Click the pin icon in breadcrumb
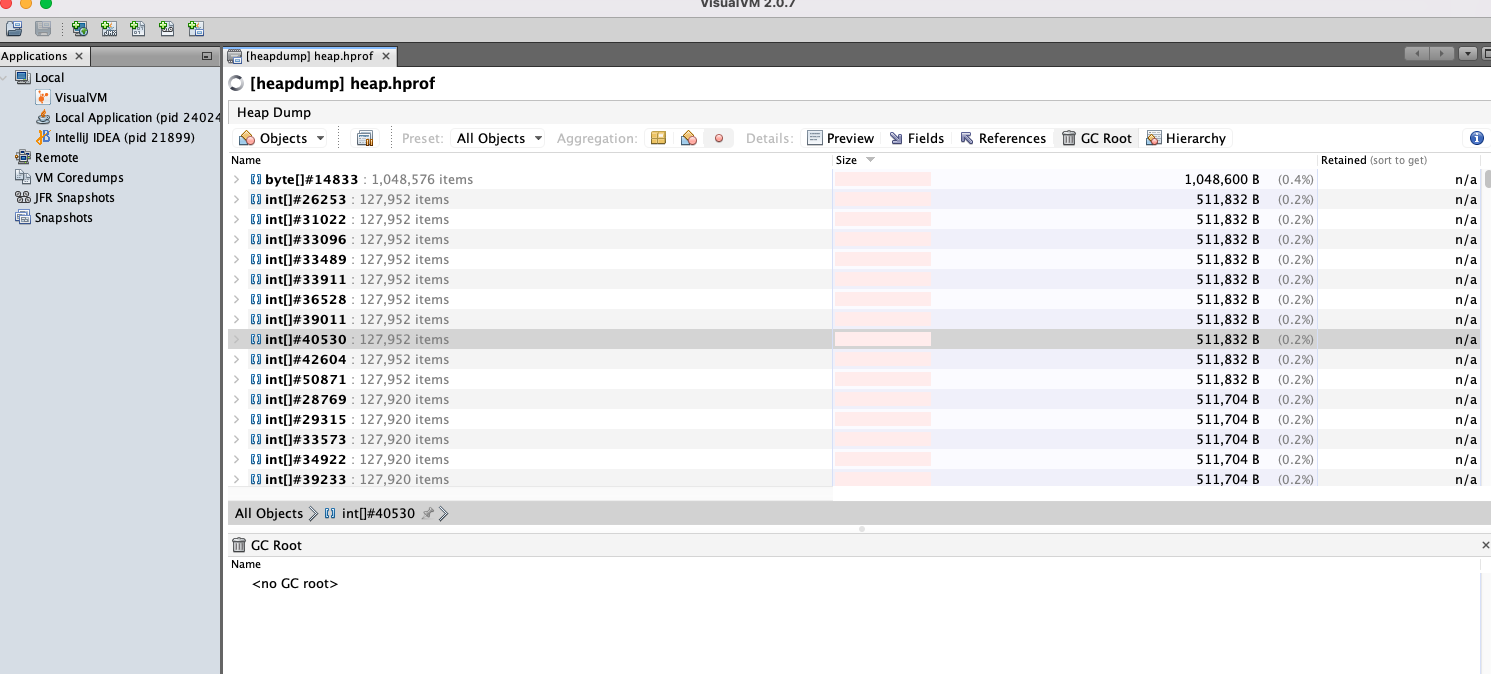 [x=428, y=513]
